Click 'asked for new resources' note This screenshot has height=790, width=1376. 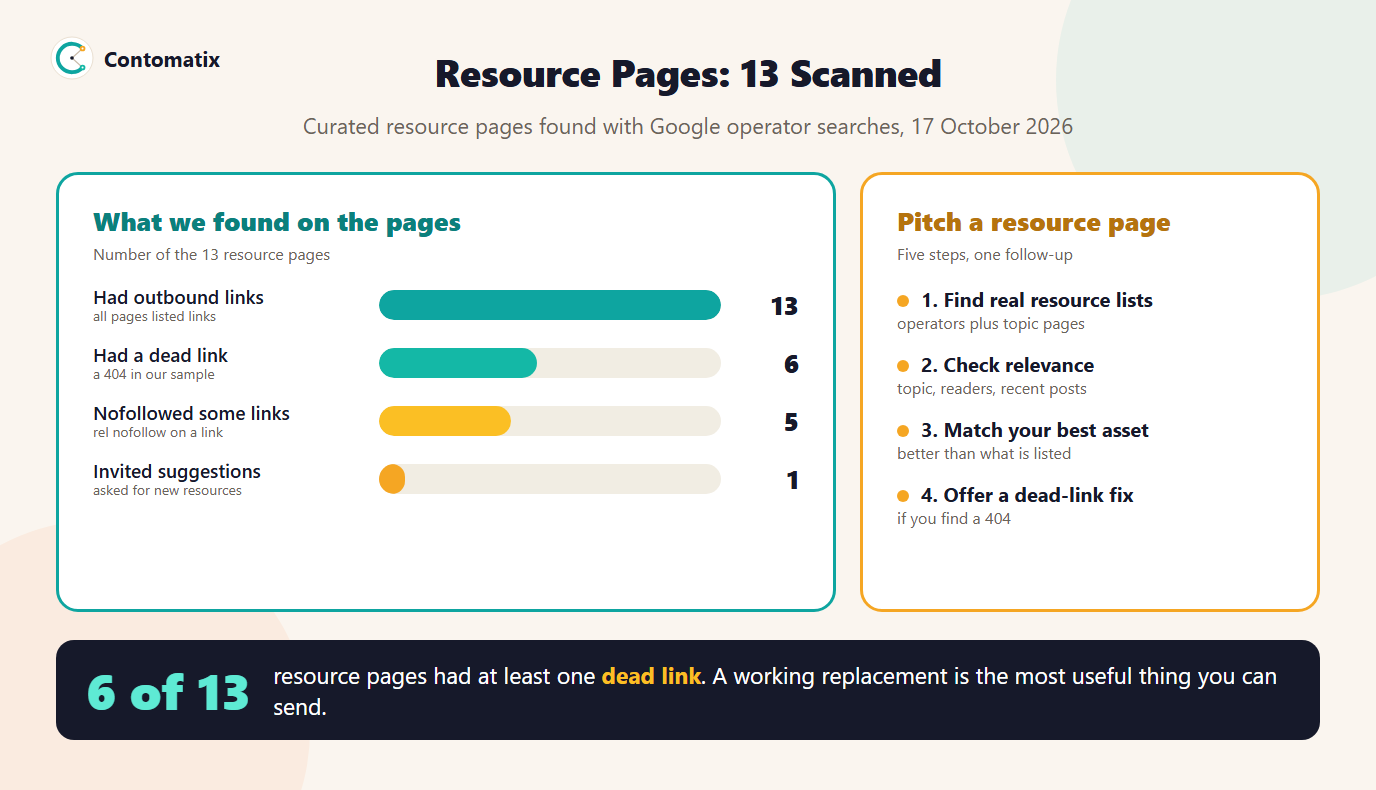(168, 491)
